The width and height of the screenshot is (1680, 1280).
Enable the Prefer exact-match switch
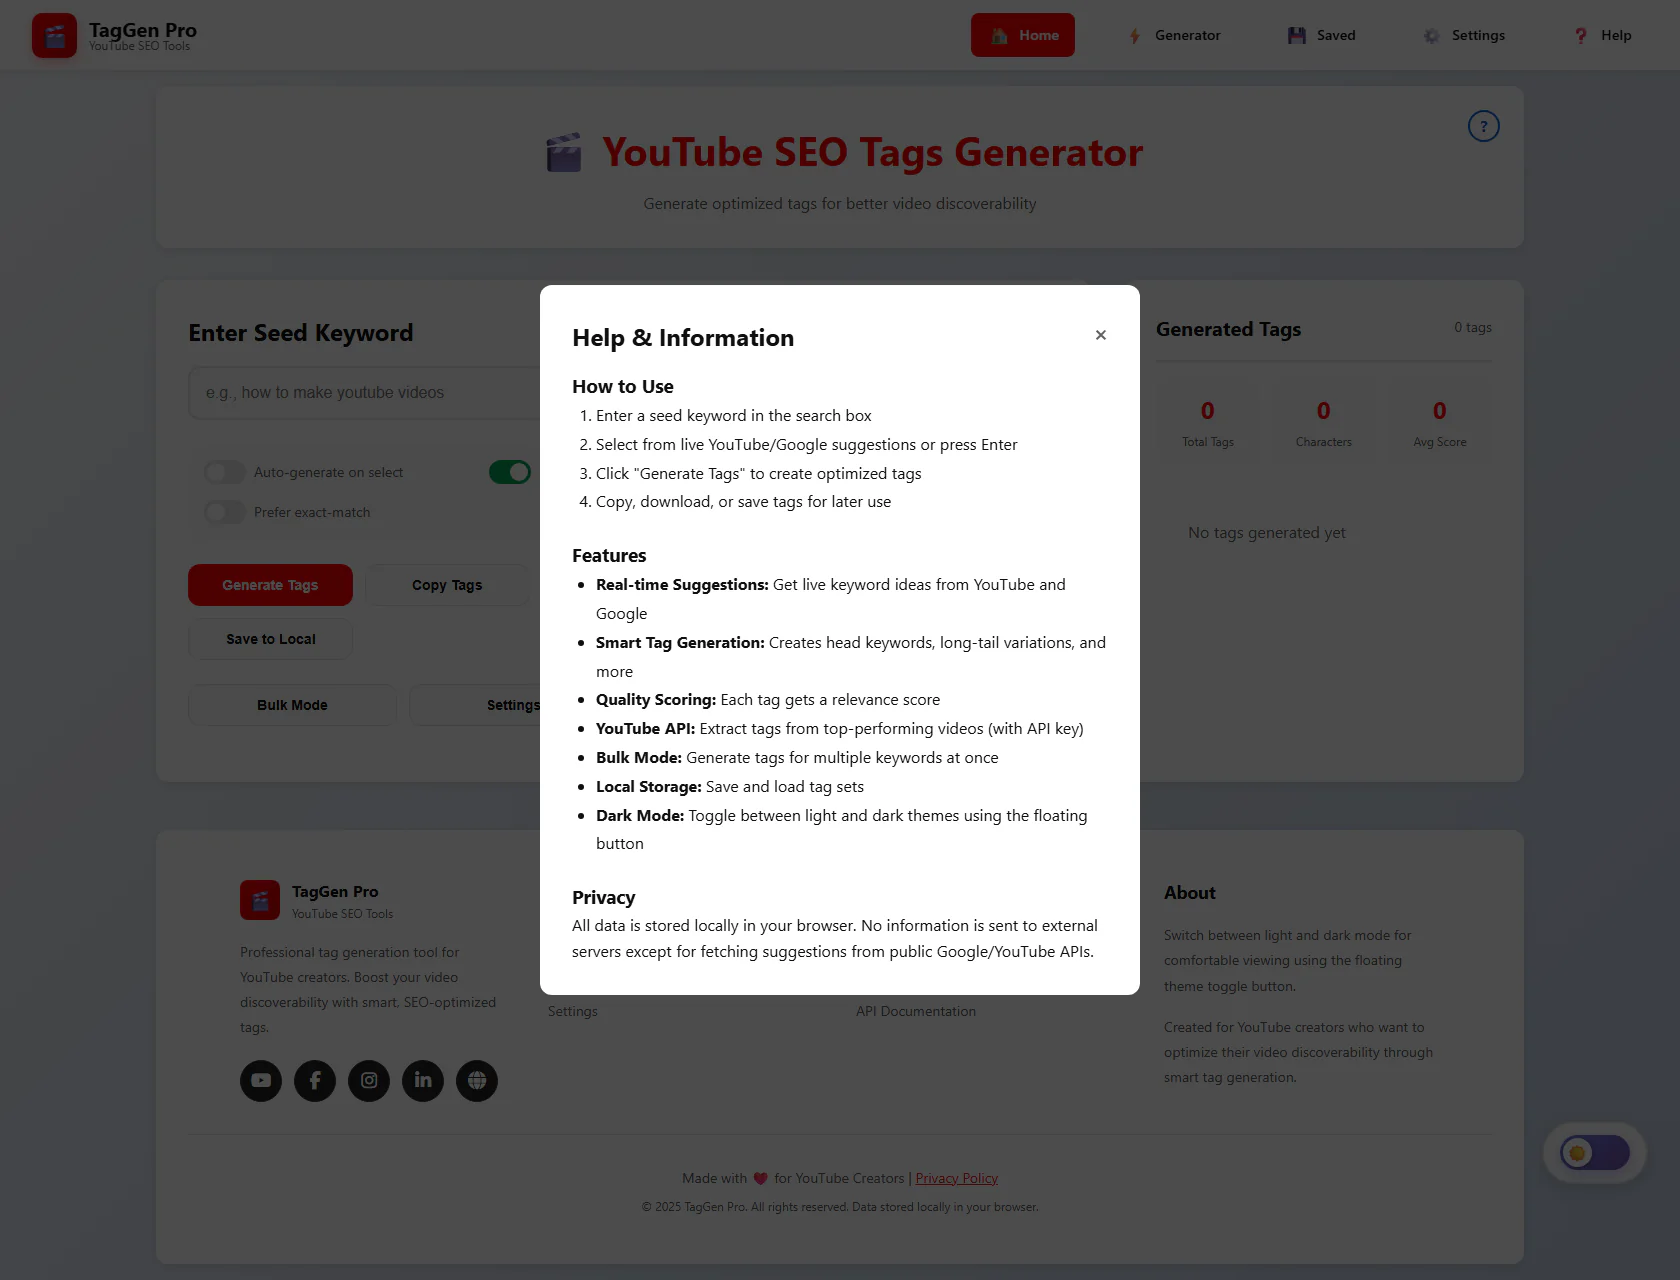click(225, 512)
